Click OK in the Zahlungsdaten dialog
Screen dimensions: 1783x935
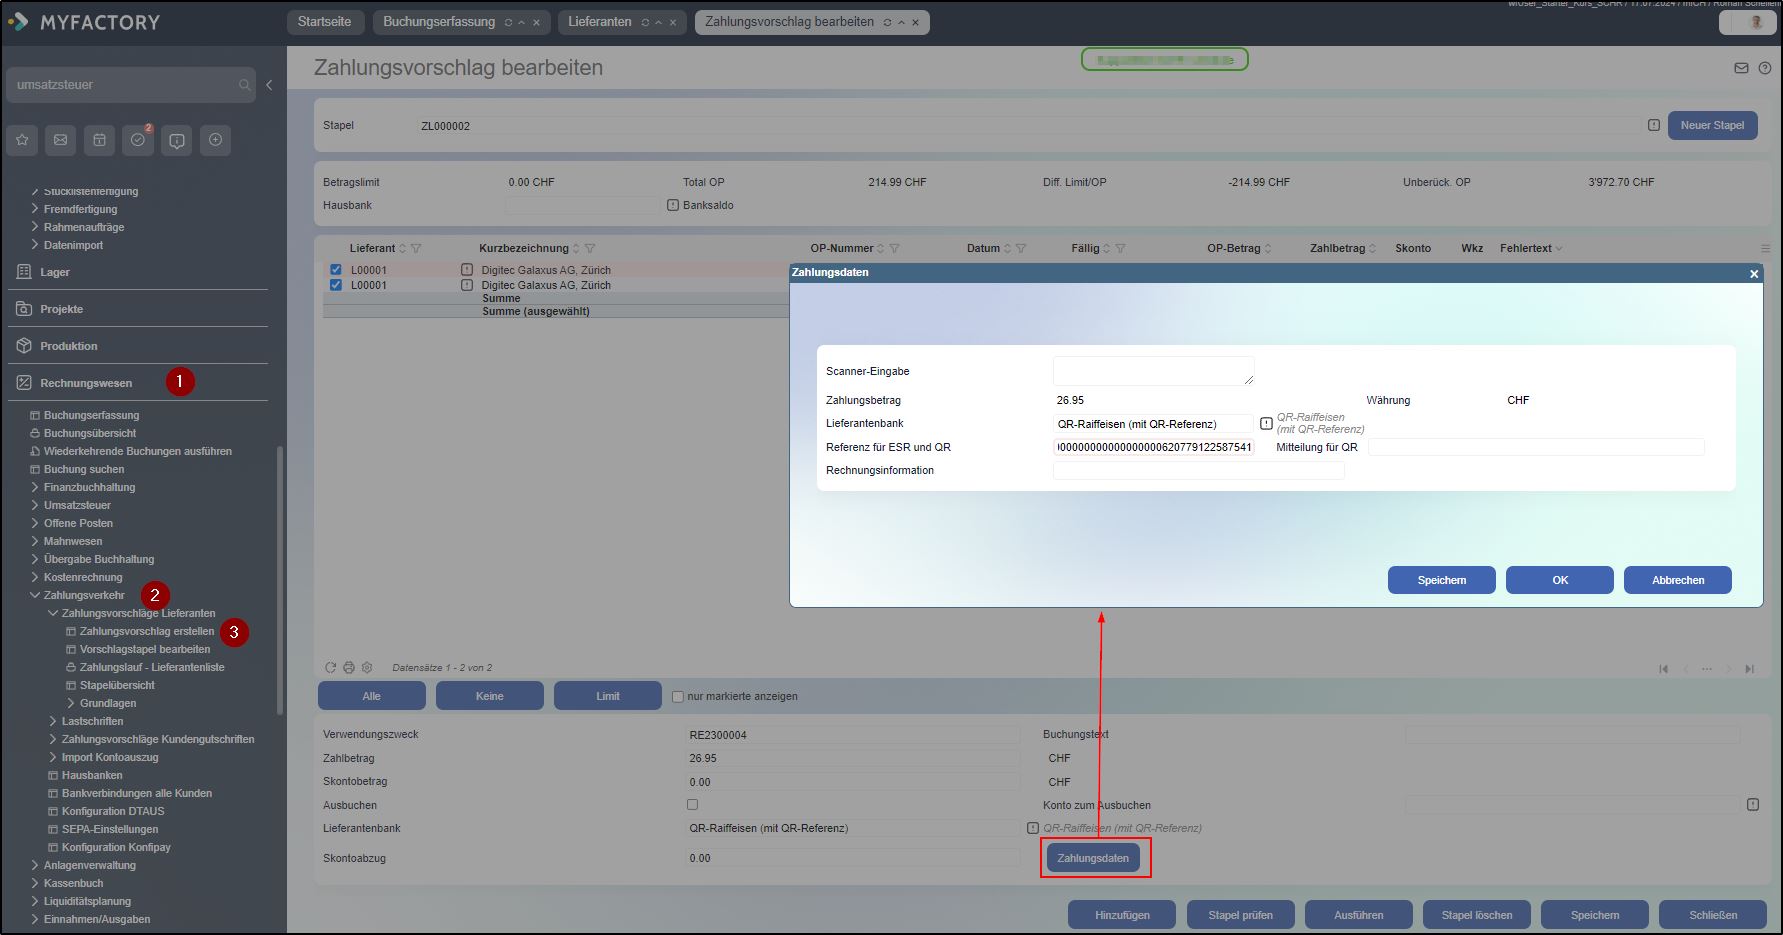tap(1559, 580)
